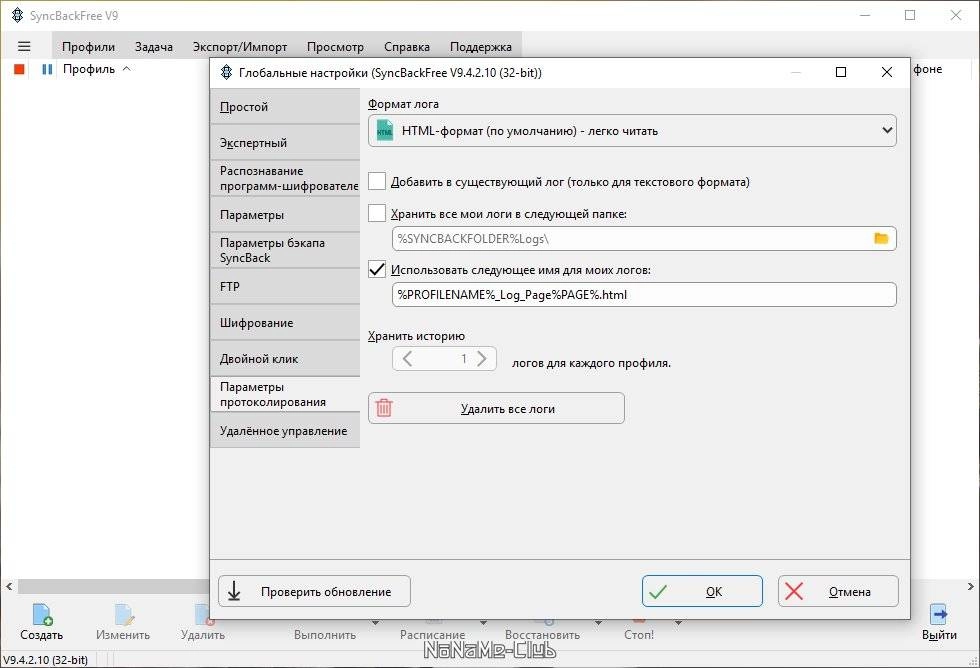Maximize the Global settings dialog
Screen dimensions: 980x668
(841, 72)
